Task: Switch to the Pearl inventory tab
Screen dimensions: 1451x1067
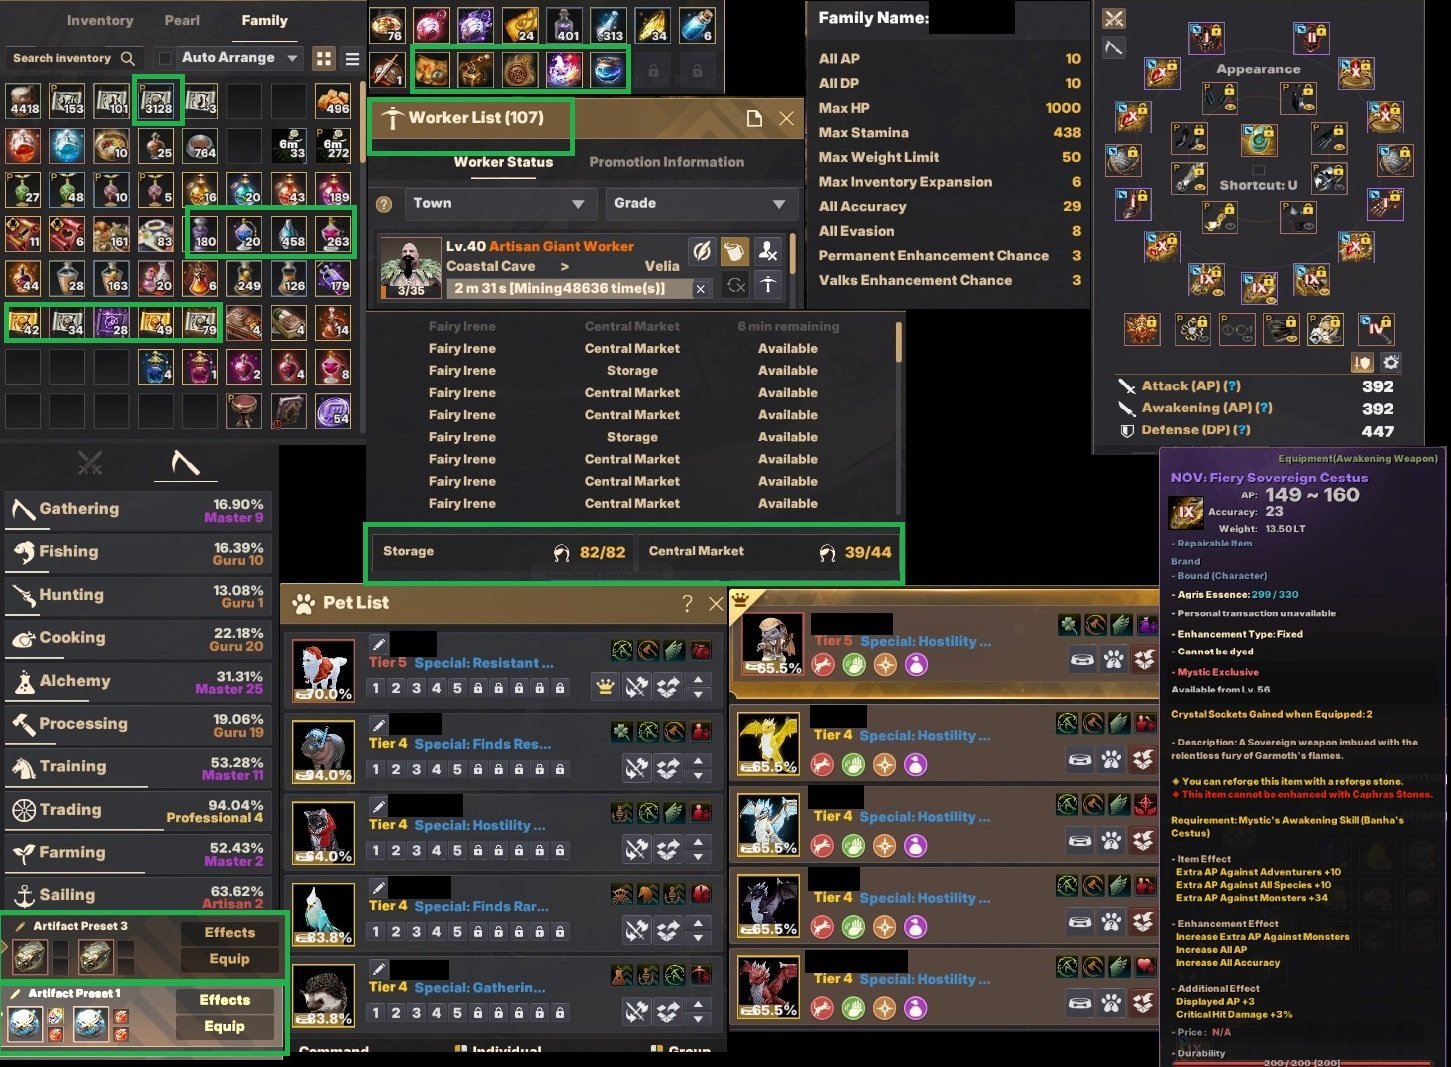Action: tap(182, 20)
